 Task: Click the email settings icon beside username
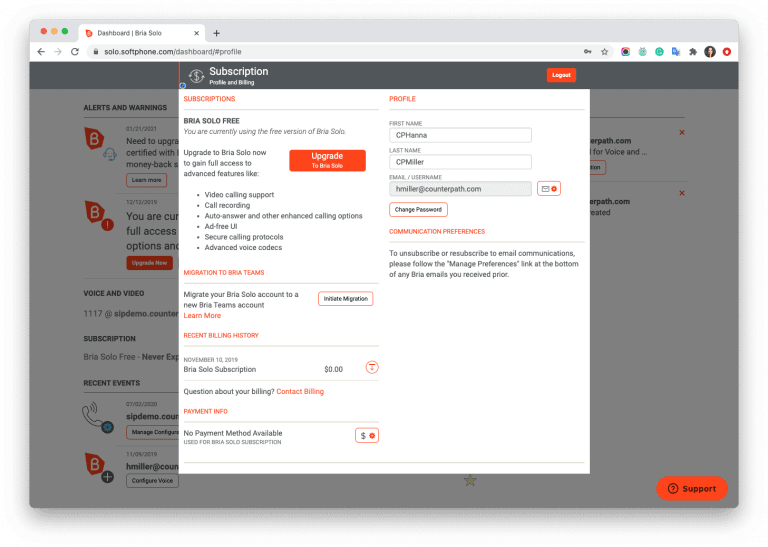click(x=548, y=188)
